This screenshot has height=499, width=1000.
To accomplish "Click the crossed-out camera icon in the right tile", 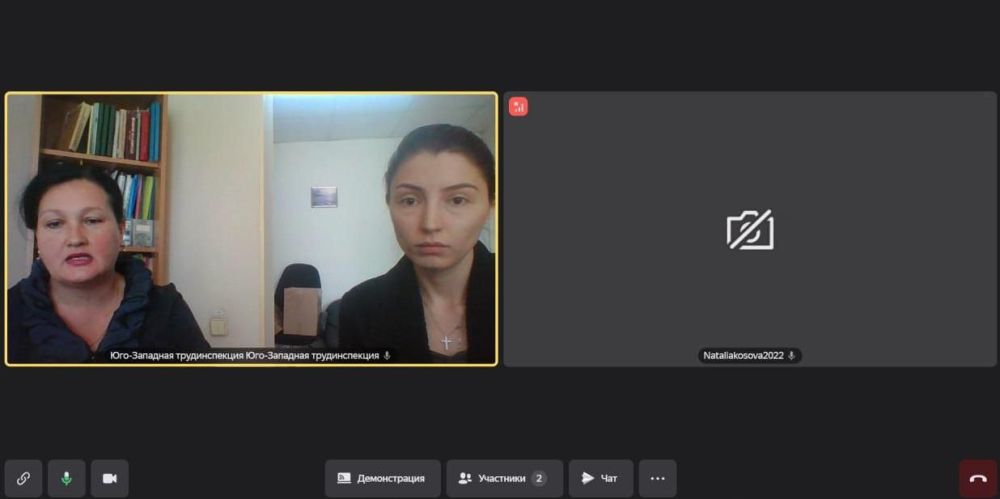I will tap(750, 230).
